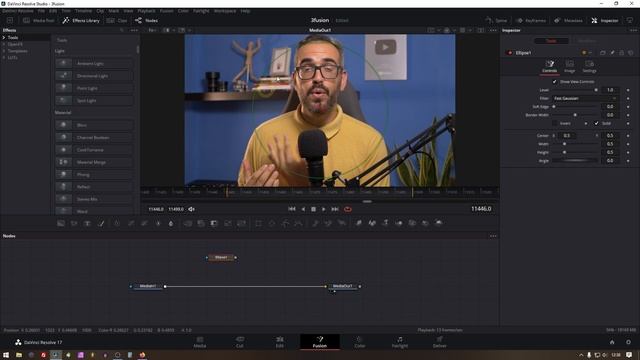
Task: Click the Effects panel search icon
Action: pyautogui.click(x=122, y=30)
